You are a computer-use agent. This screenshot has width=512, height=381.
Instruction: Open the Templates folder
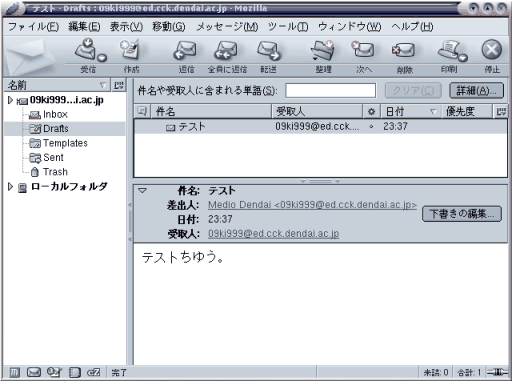[65, 143]
